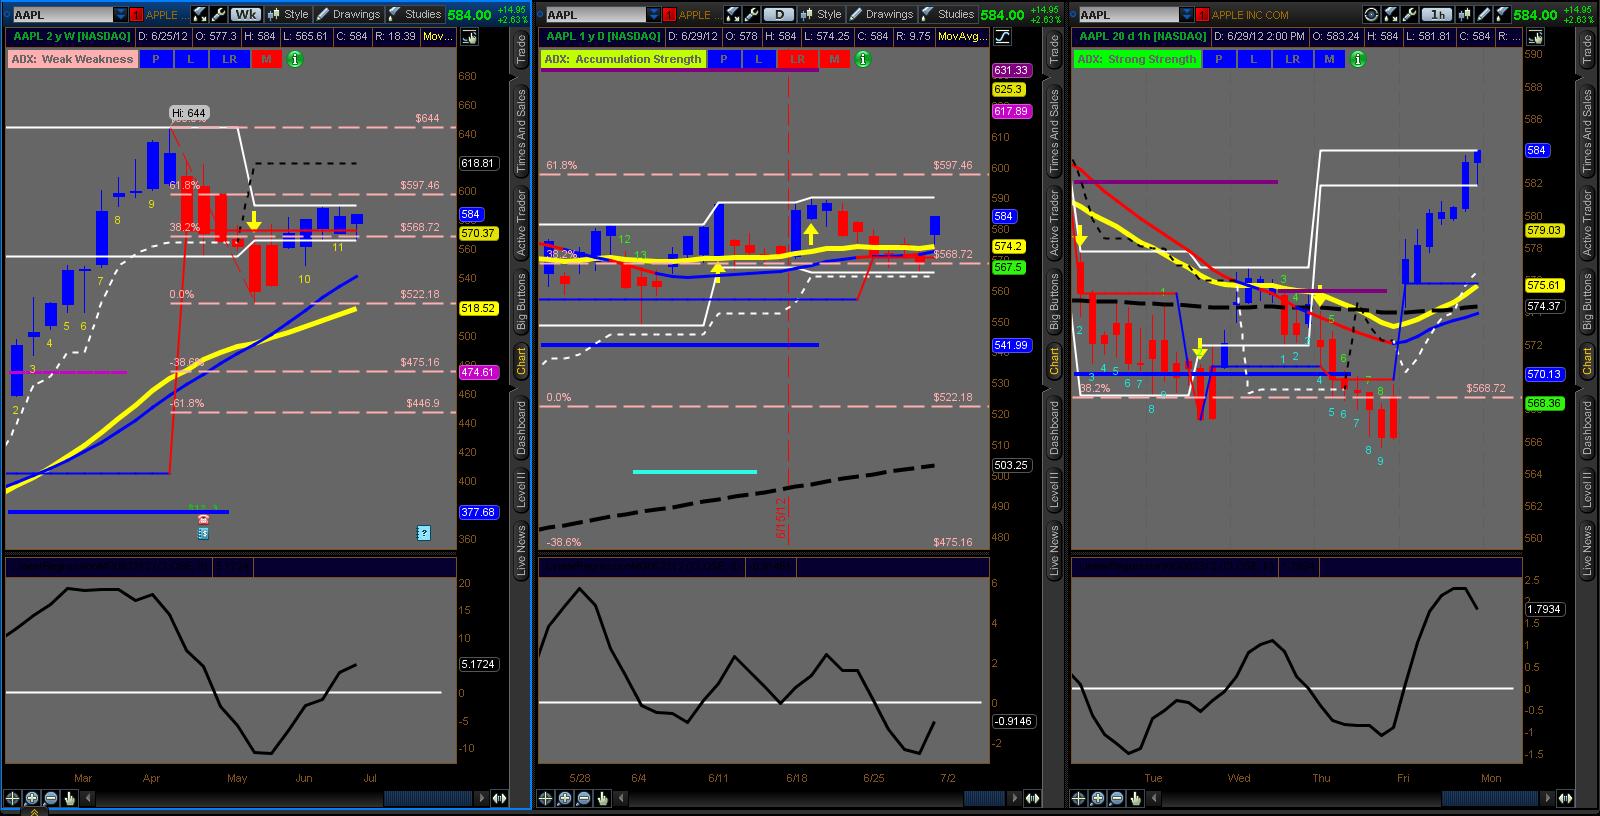Toggle hourly chart header hand-pointer icon

[x=1535, y=36]
